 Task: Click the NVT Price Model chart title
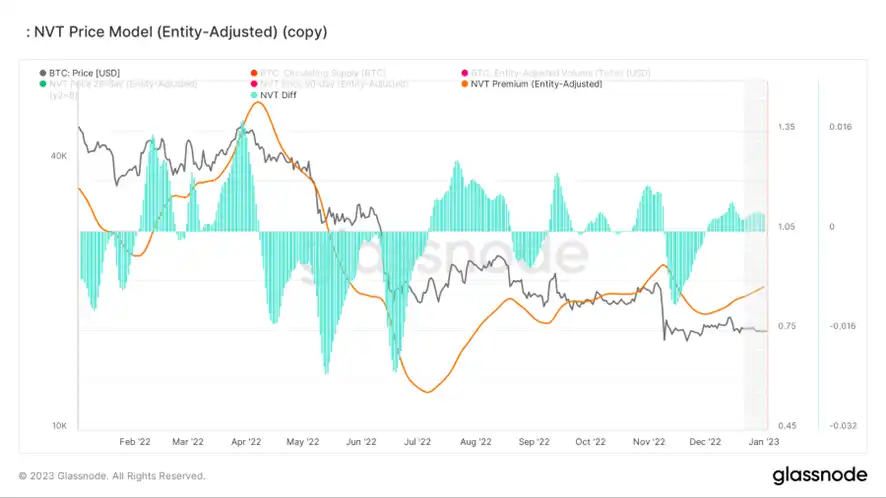(x=177, y=32)
